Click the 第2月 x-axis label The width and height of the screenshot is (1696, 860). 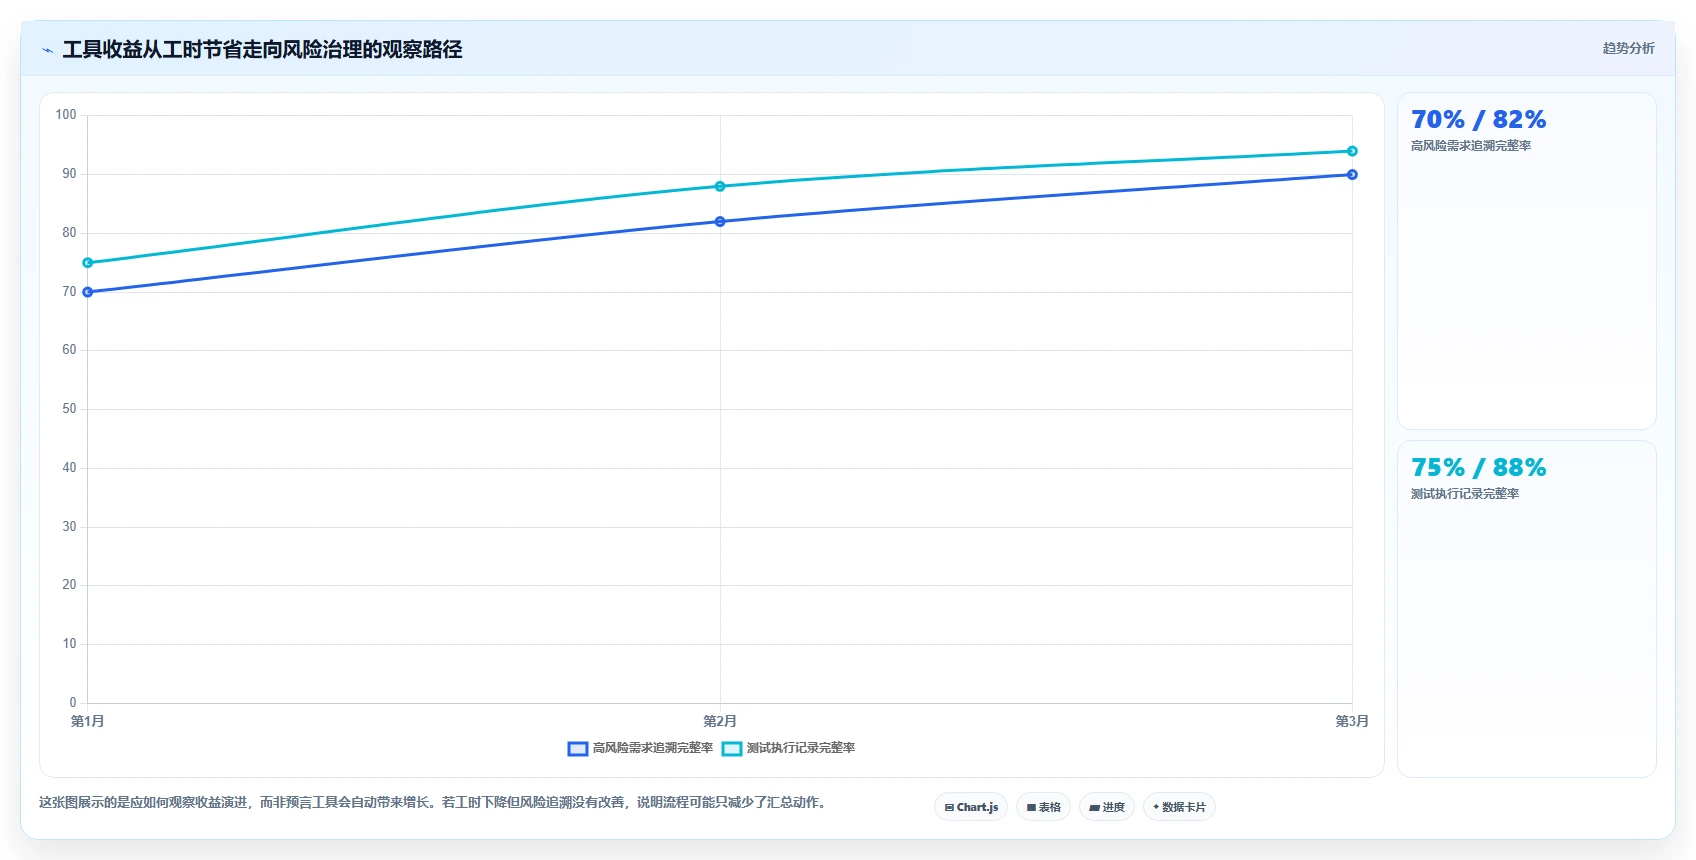(x=720, y=721)
